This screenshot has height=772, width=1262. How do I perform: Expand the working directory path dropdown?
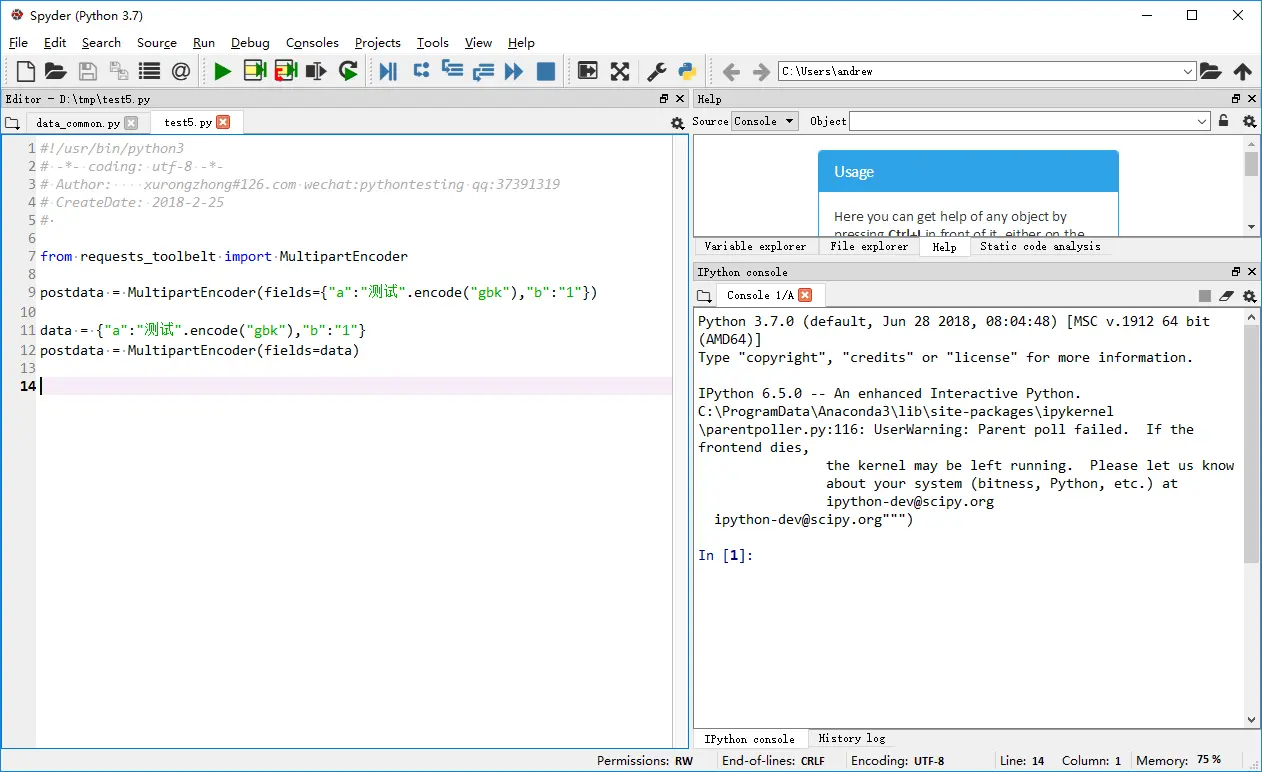coord(1188,71)
